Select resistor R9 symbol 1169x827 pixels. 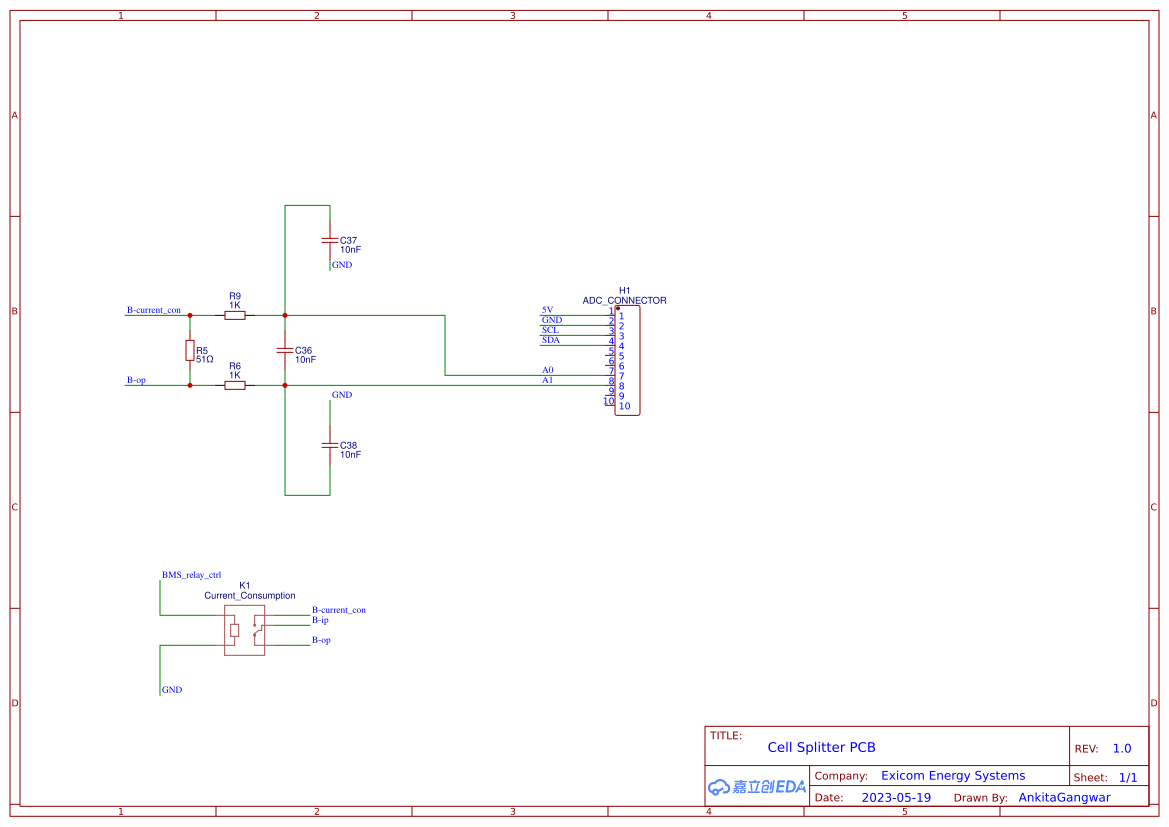pyautogui.click(x=235, y=314)
